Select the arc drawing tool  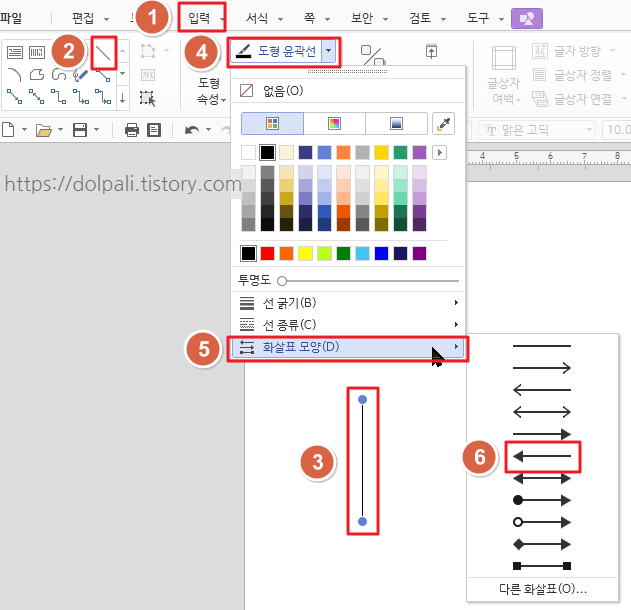click(14, 75)
